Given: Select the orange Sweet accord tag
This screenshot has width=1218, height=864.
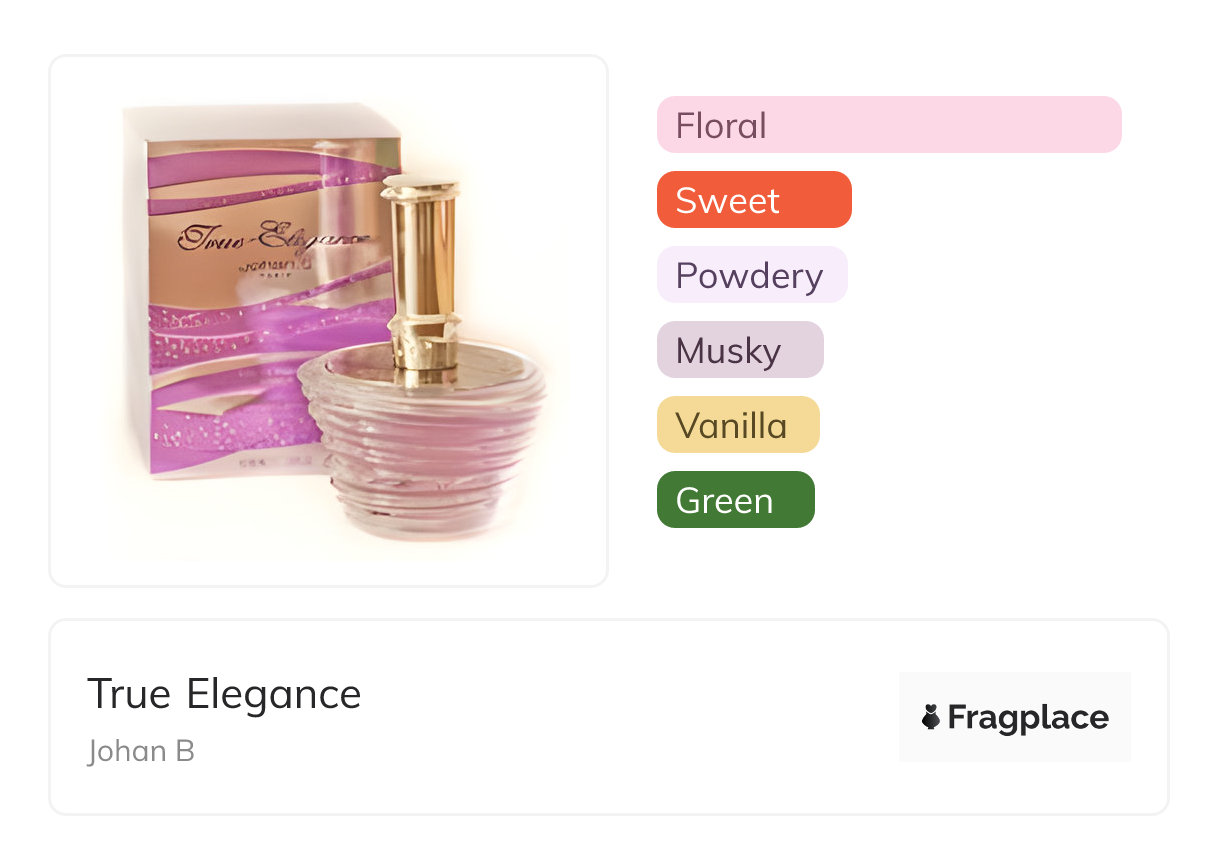Looking at the screenshot, I should [x=753, y=200].
